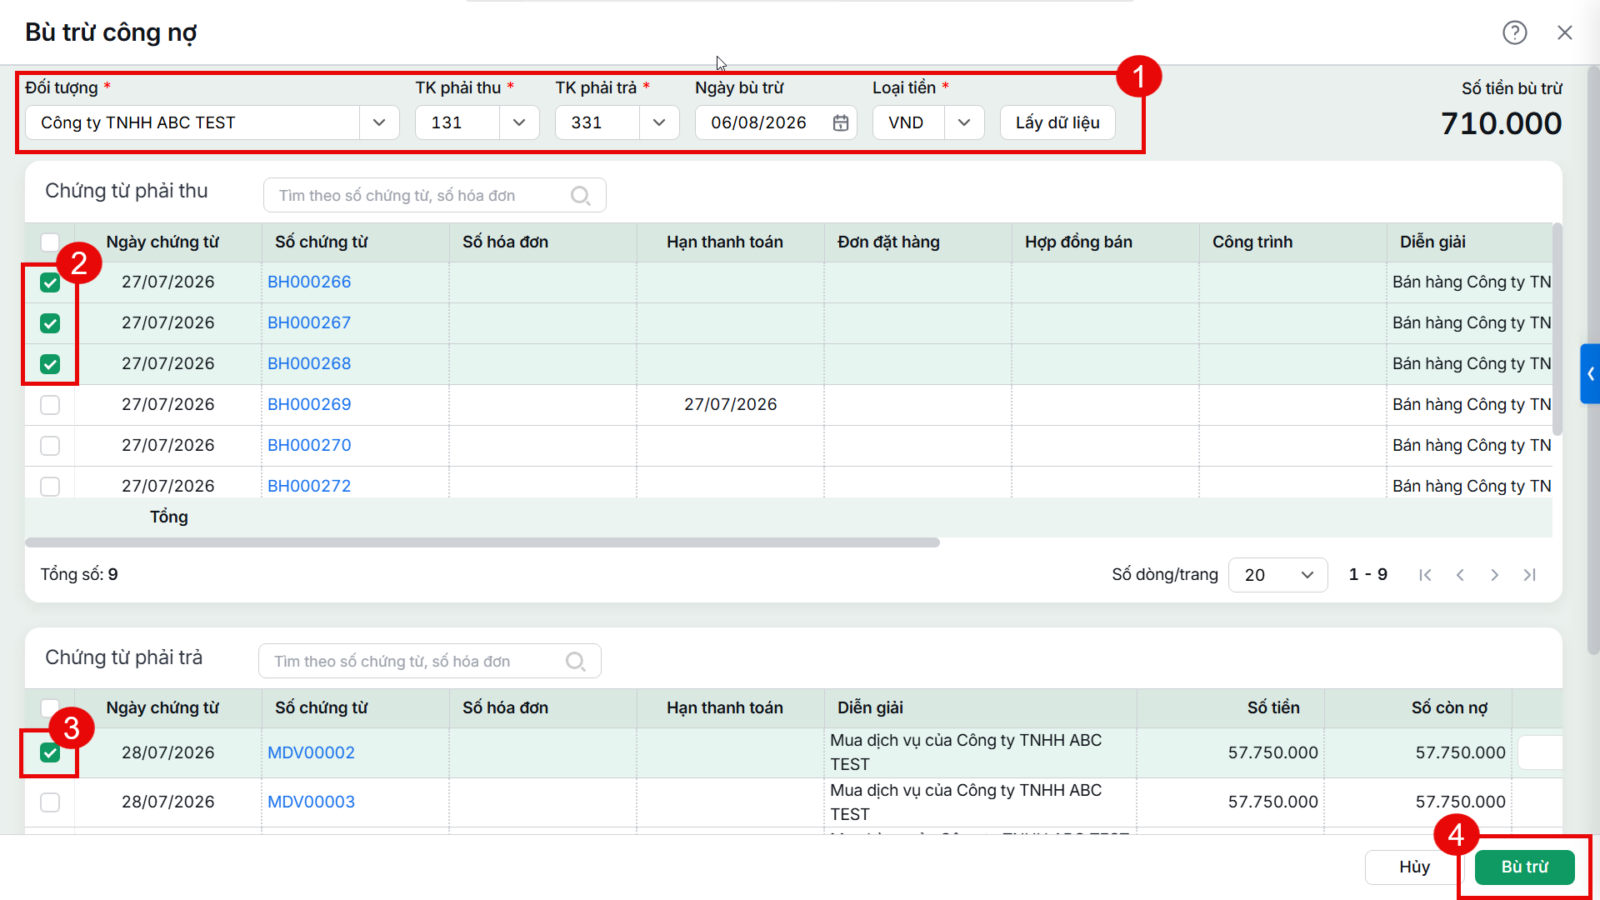Go to first page of receivables list

pyautogui.click(x=1425, y=575)
